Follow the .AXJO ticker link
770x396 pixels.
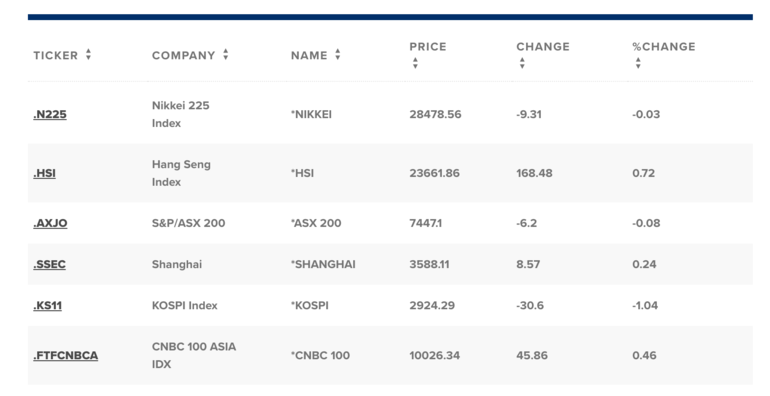point(51,223)
